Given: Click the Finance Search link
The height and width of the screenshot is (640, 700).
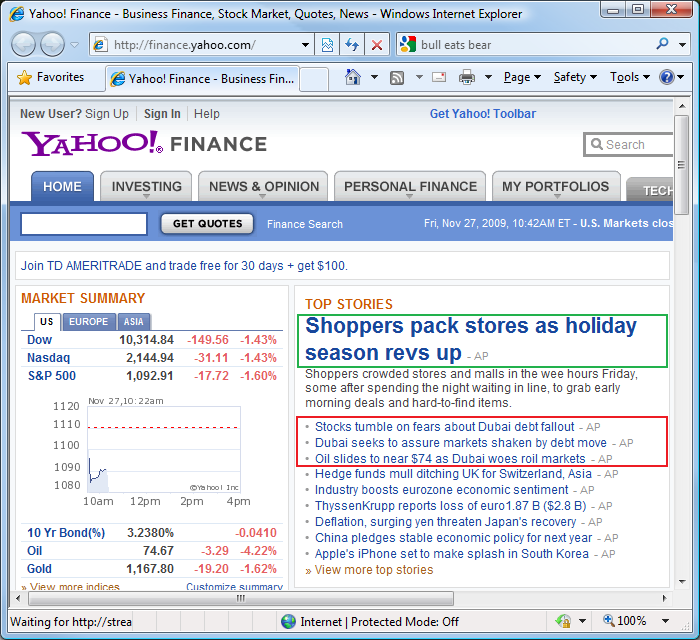Looking at the screenshot, I should (305, 224).
